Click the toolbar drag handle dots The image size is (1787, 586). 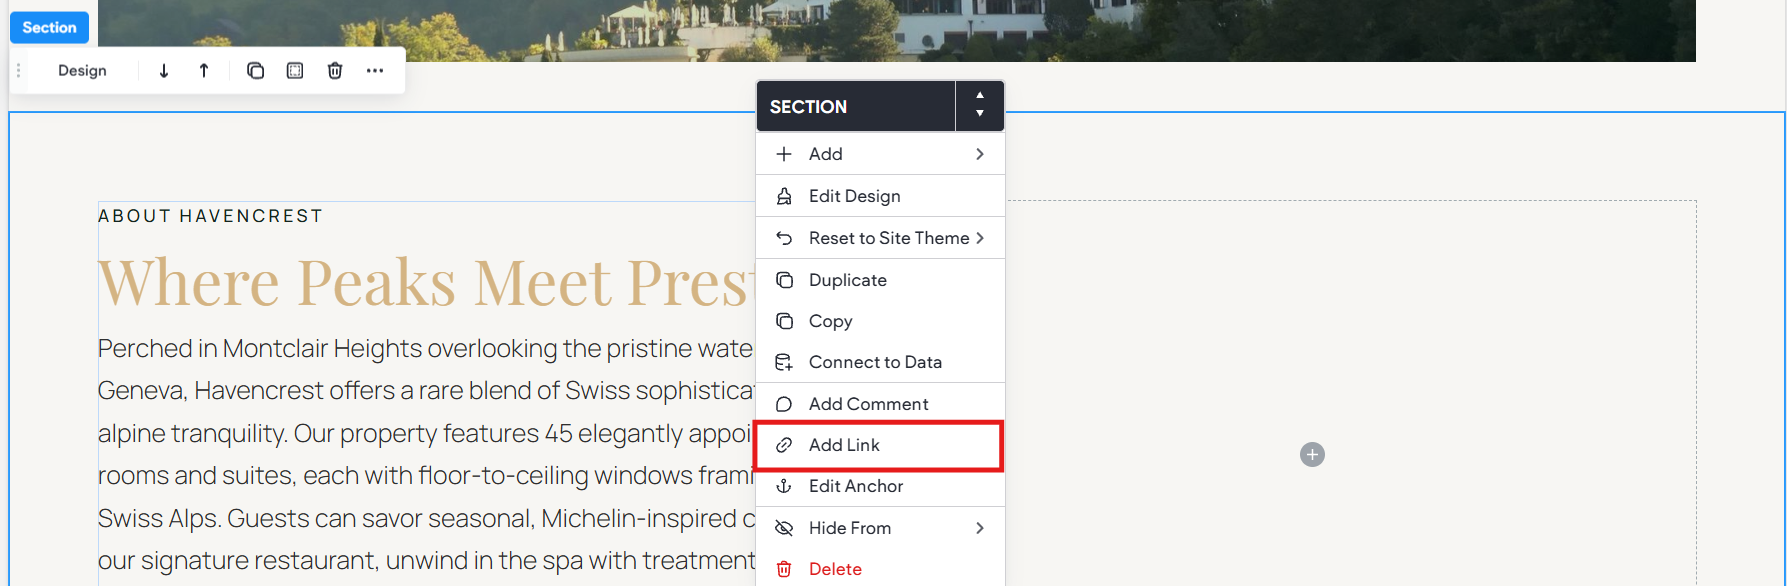[19, 71]
